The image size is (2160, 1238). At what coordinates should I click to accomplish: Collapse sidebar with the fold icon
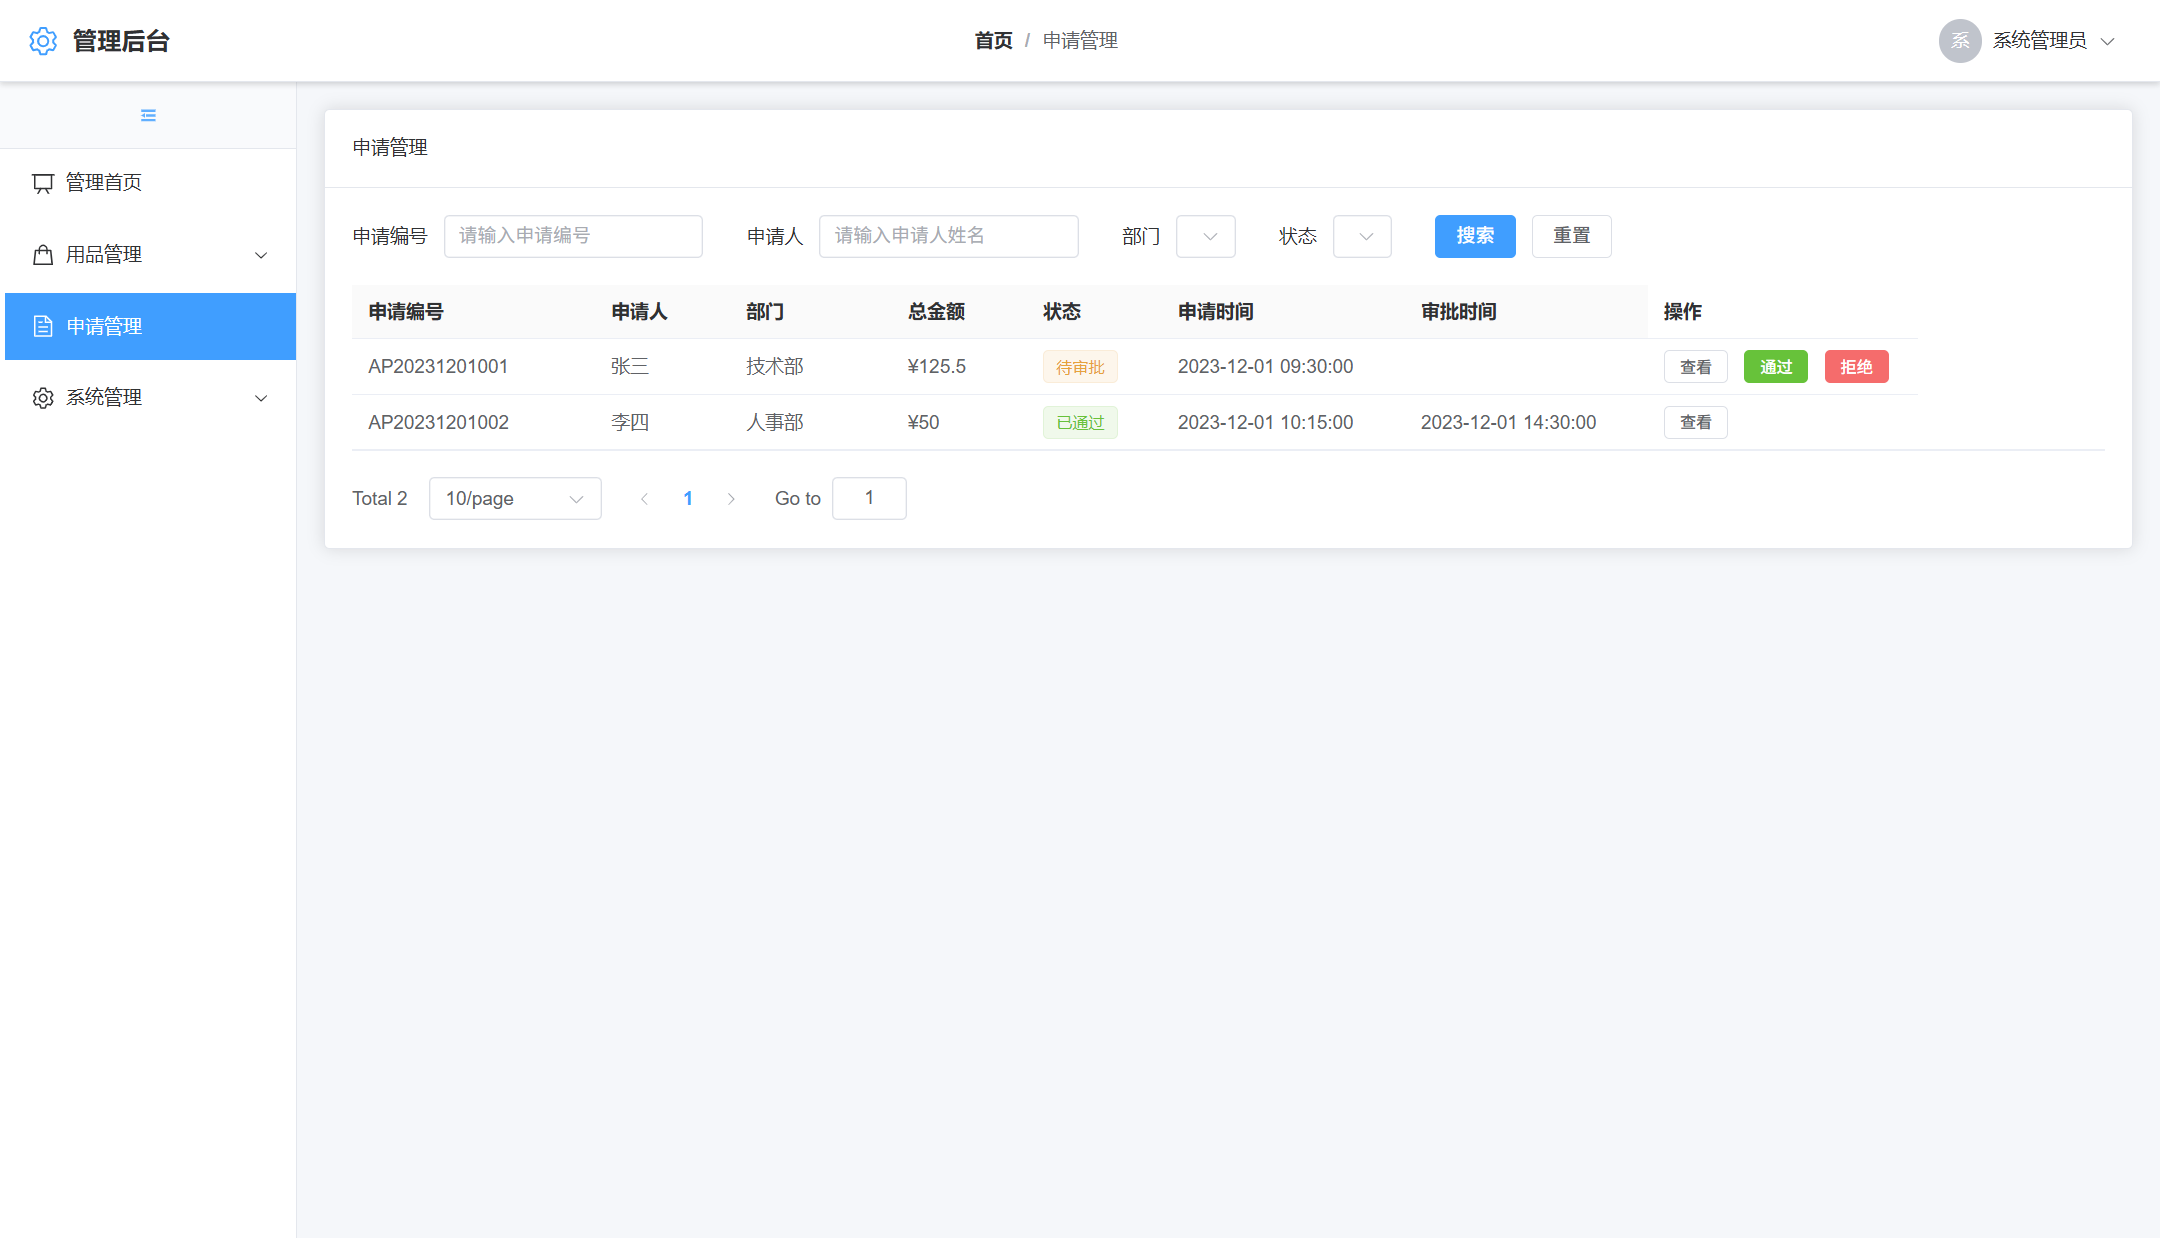(148, 116)
